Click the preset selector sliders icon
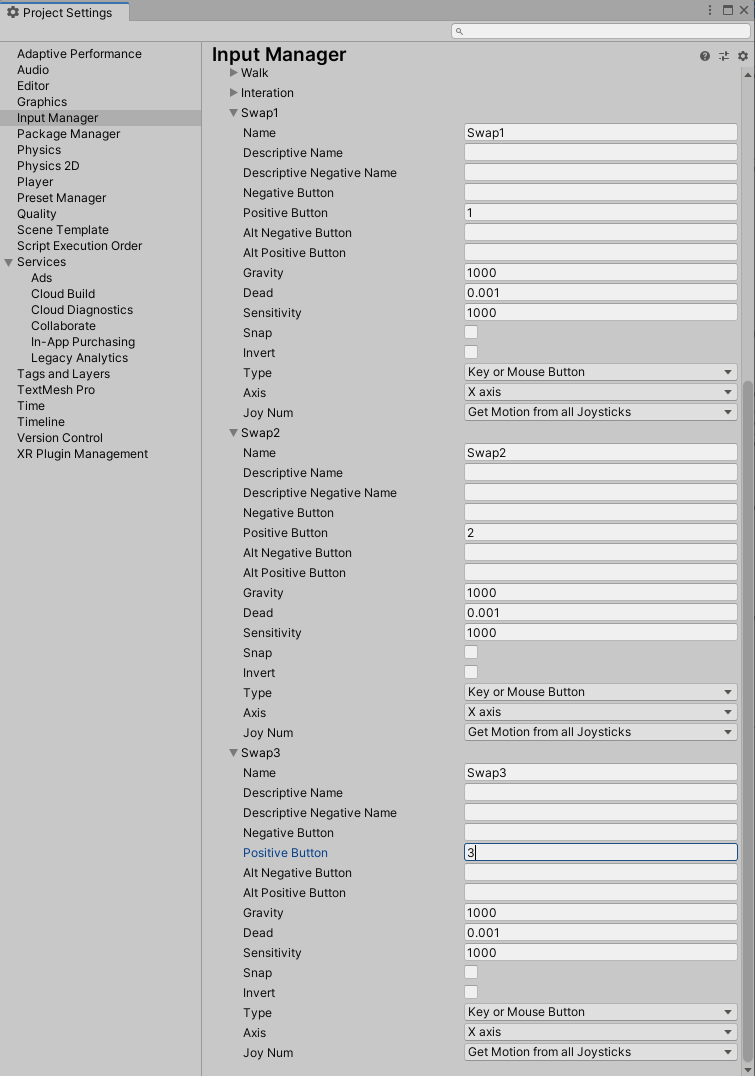The image size is (755, 1076). click(724, 56)
